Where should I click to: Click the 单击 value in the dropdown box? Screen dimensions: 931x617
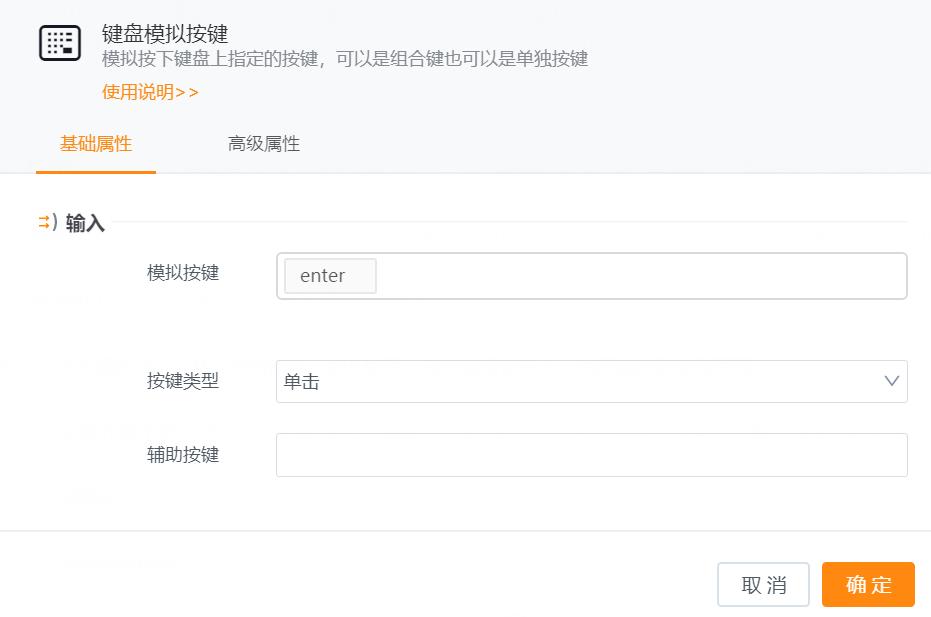pos(302,381)
